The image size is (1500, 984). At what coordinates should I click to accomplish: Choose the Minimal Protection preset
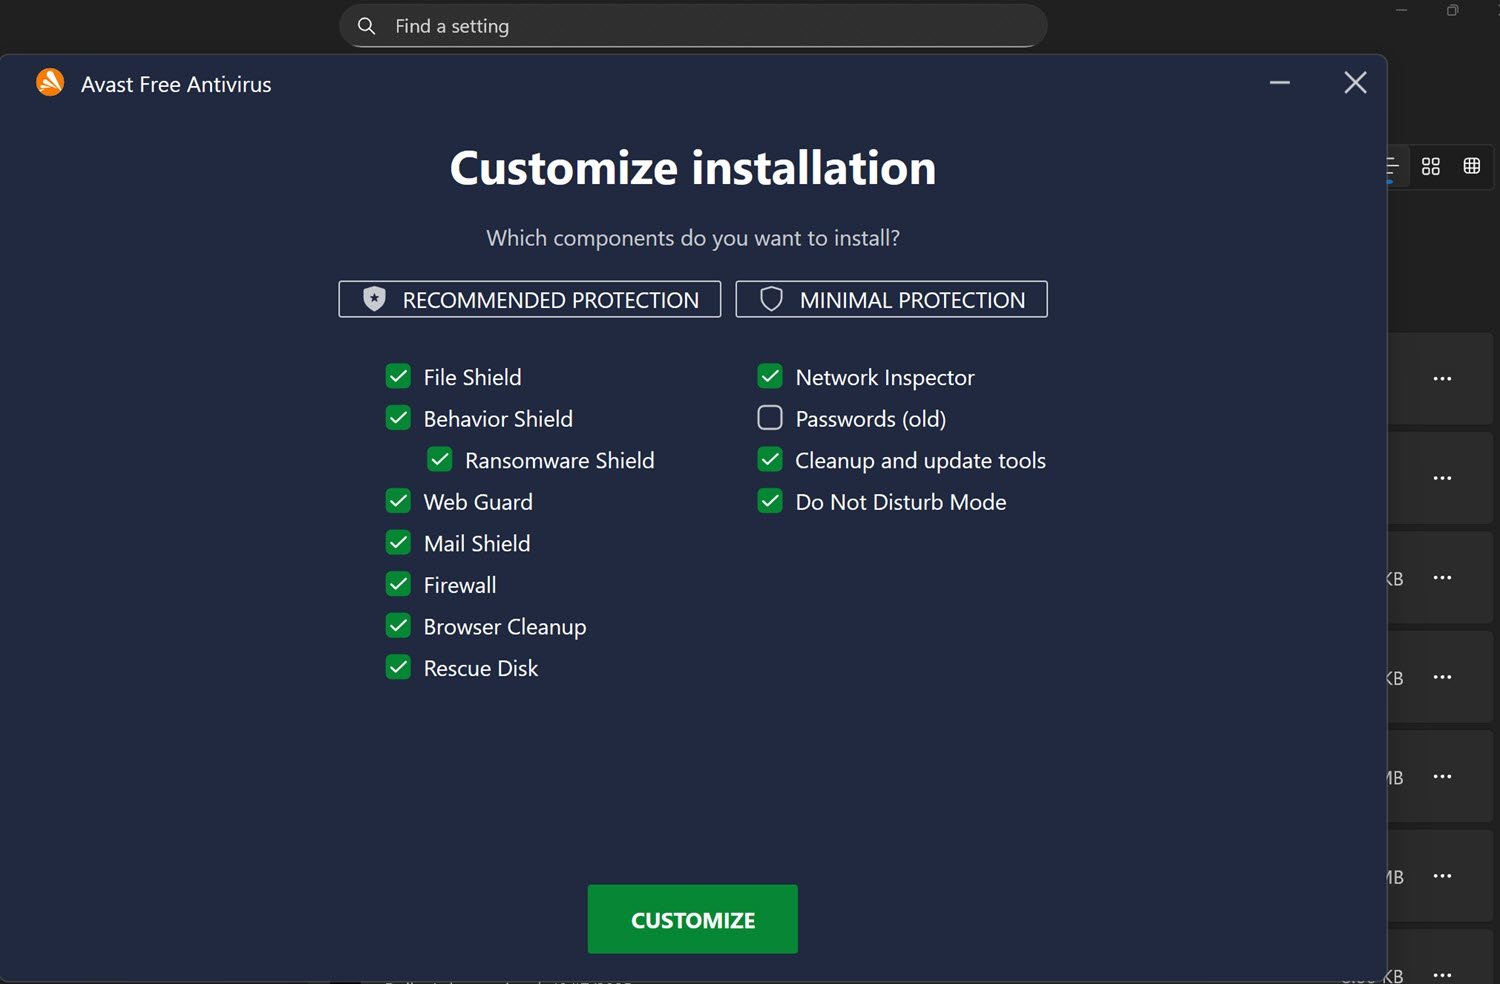pos(891,299)
